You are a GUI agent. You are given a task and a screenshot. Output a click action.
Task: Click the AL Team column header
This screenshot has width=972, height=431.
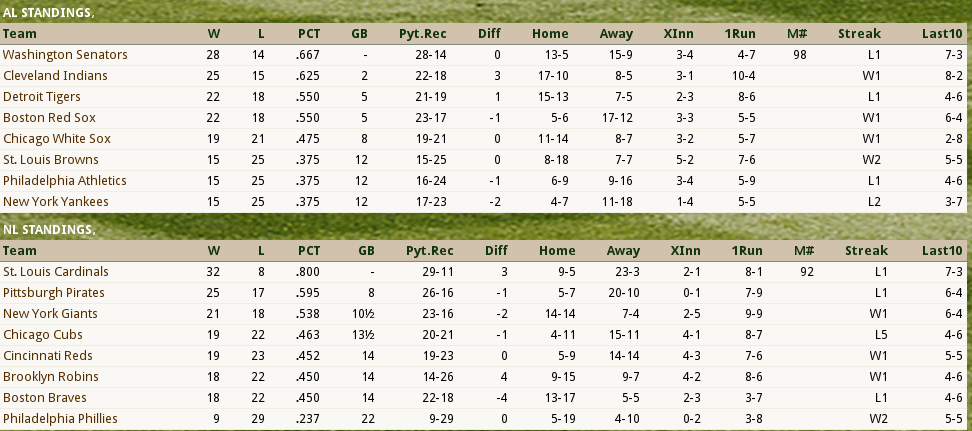pos(20,33)
